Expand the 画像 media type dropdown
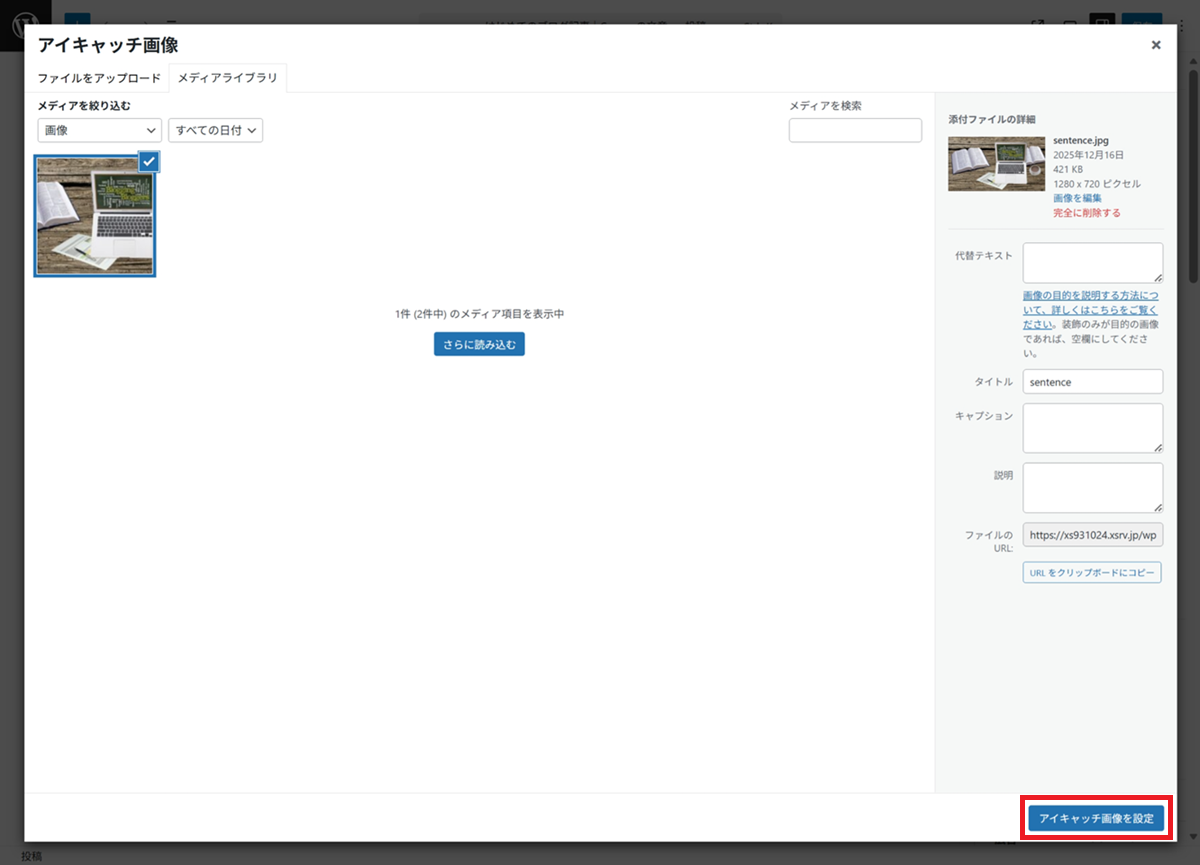This screenshot has height=865, width=1200. [x=99, y=130]
